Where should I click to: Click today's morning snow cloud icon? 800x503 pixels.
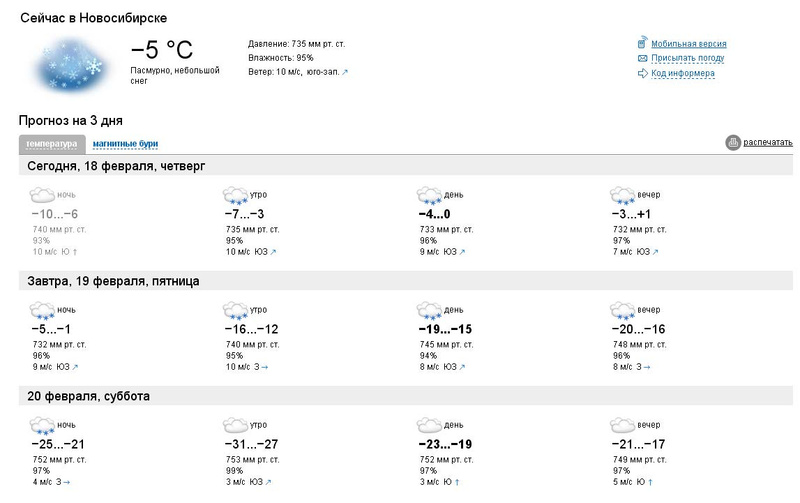[x=236, y=195]
